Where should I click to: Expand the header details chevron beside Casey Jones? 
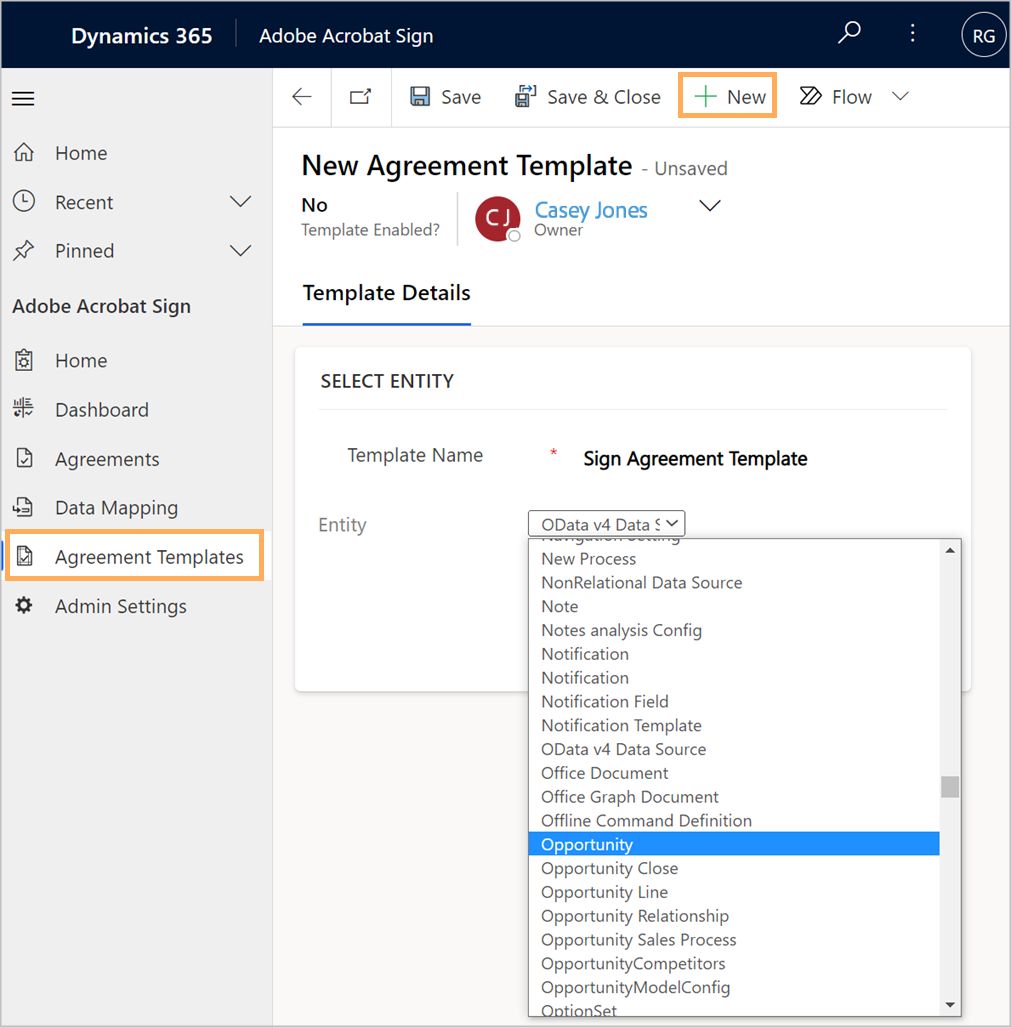(x=710, y=206)
